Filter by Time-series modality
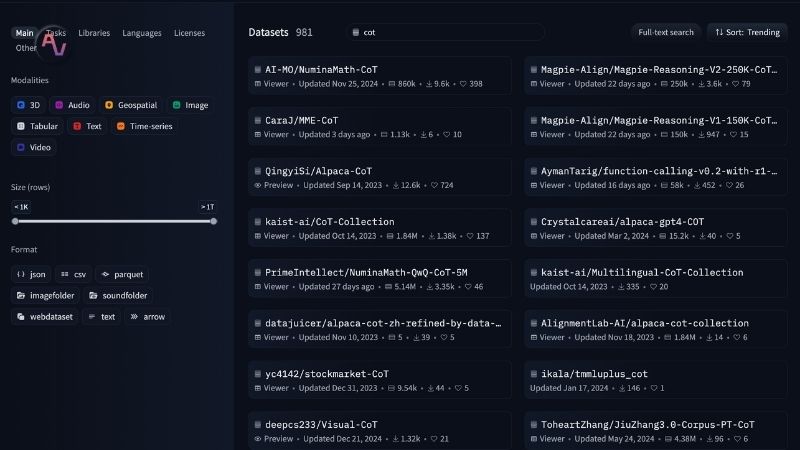 coord(144,126)
